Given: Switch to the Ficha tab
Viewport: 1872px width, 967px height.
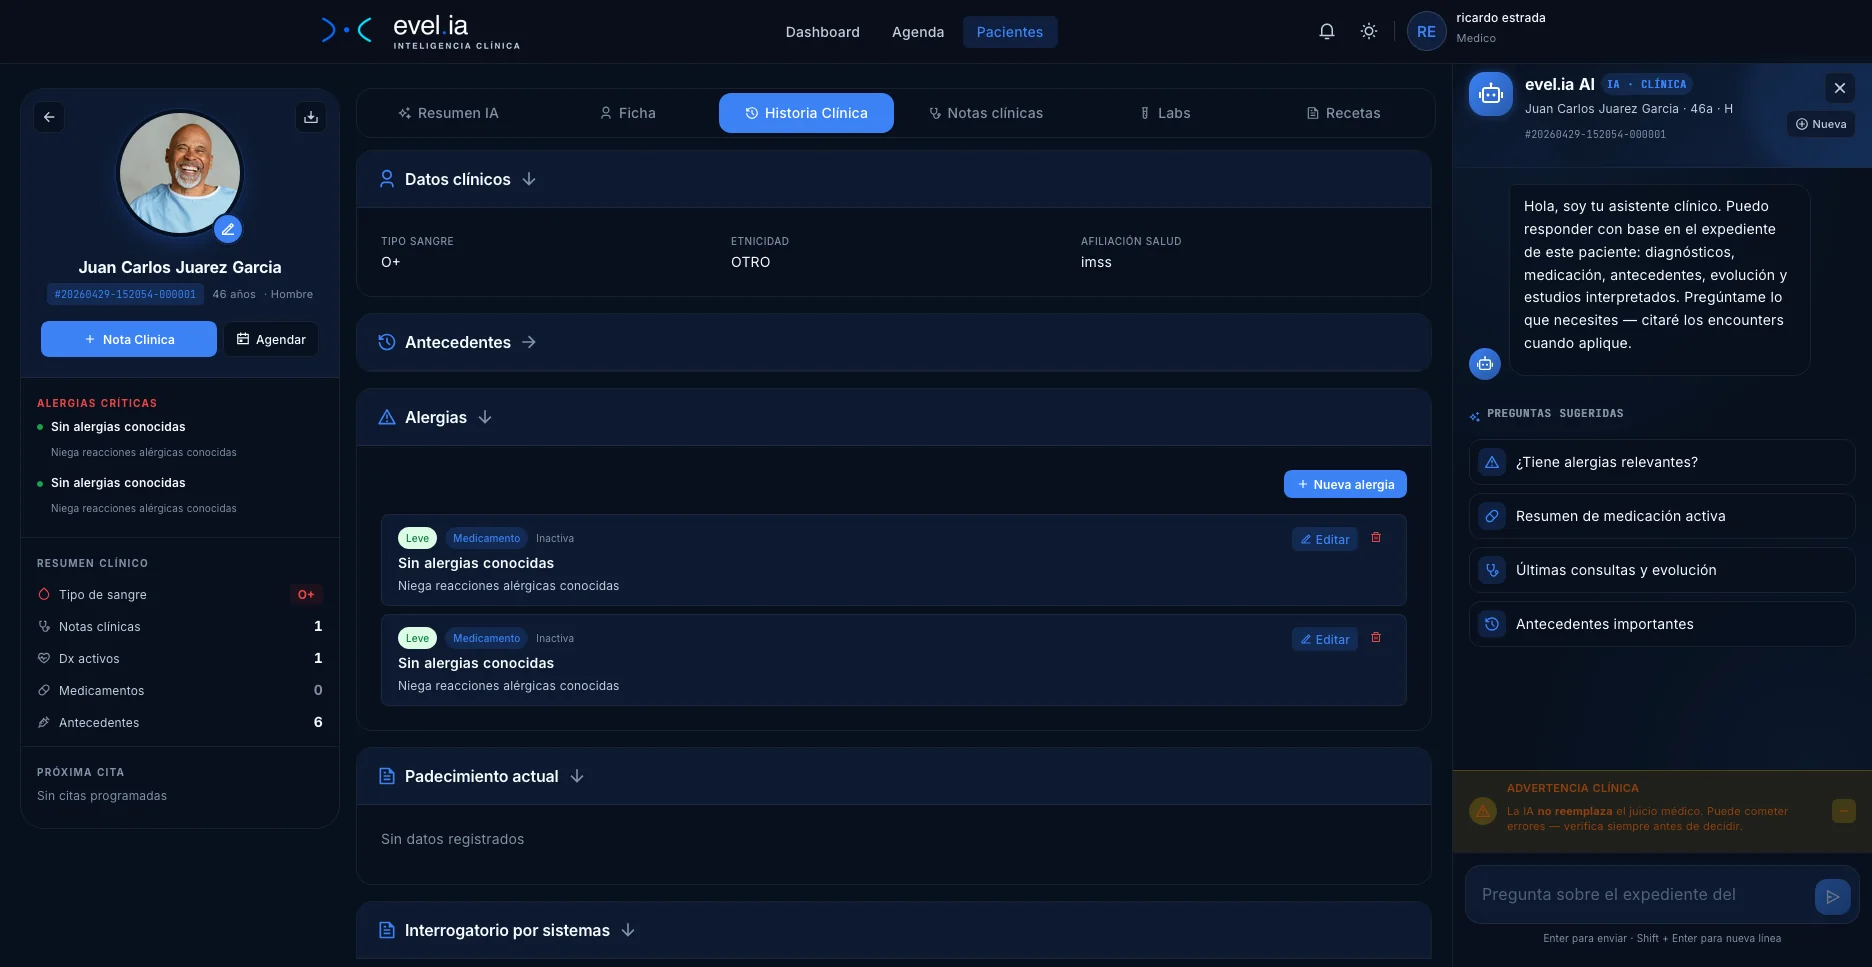Looking at the screenshot, I should click(x=628, y=113).
